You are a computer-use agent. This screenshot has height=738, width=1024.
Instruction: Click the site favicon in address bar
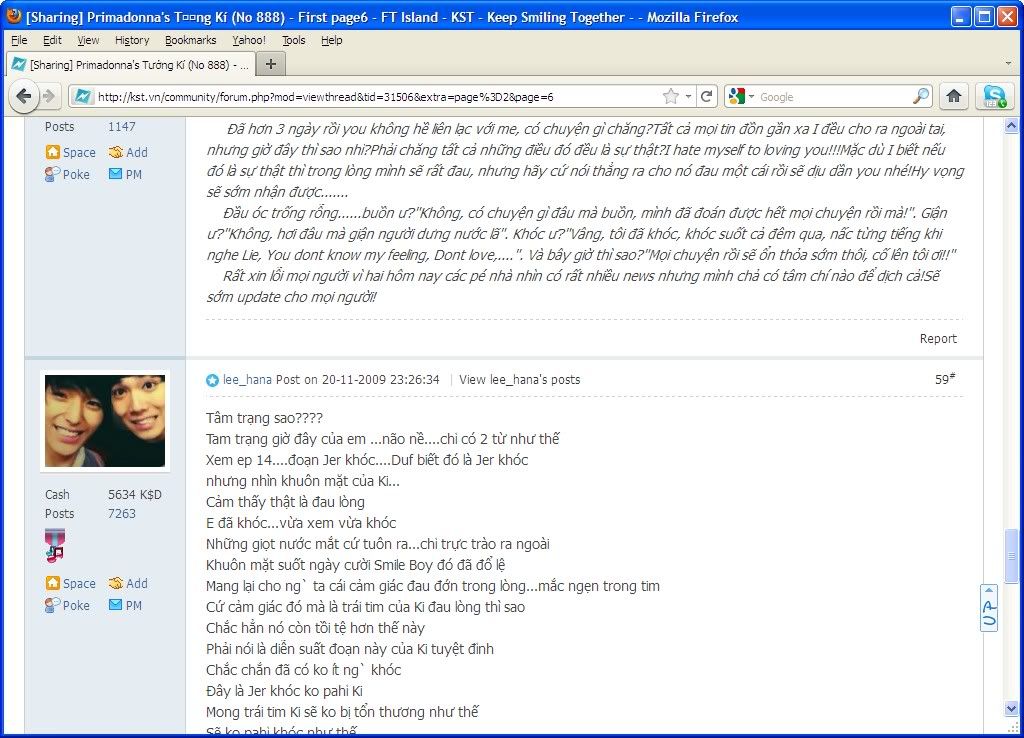click(83, 97)
